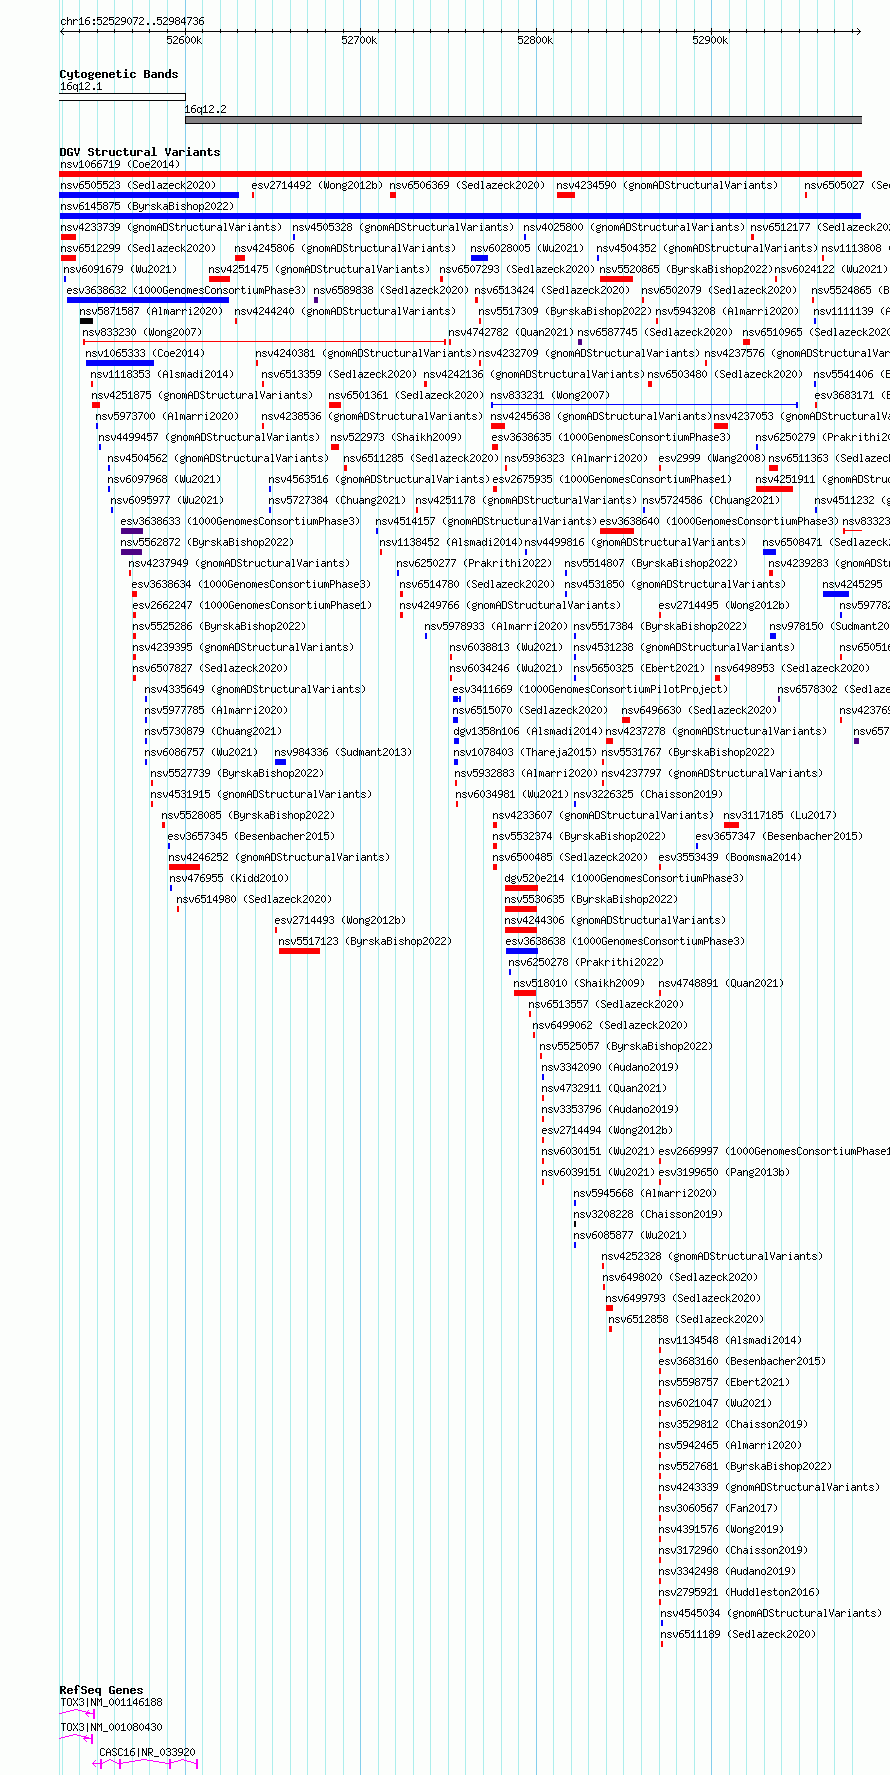Open variant nsv6028005 (Wu2021)
890x1775 pixels.
527,248
